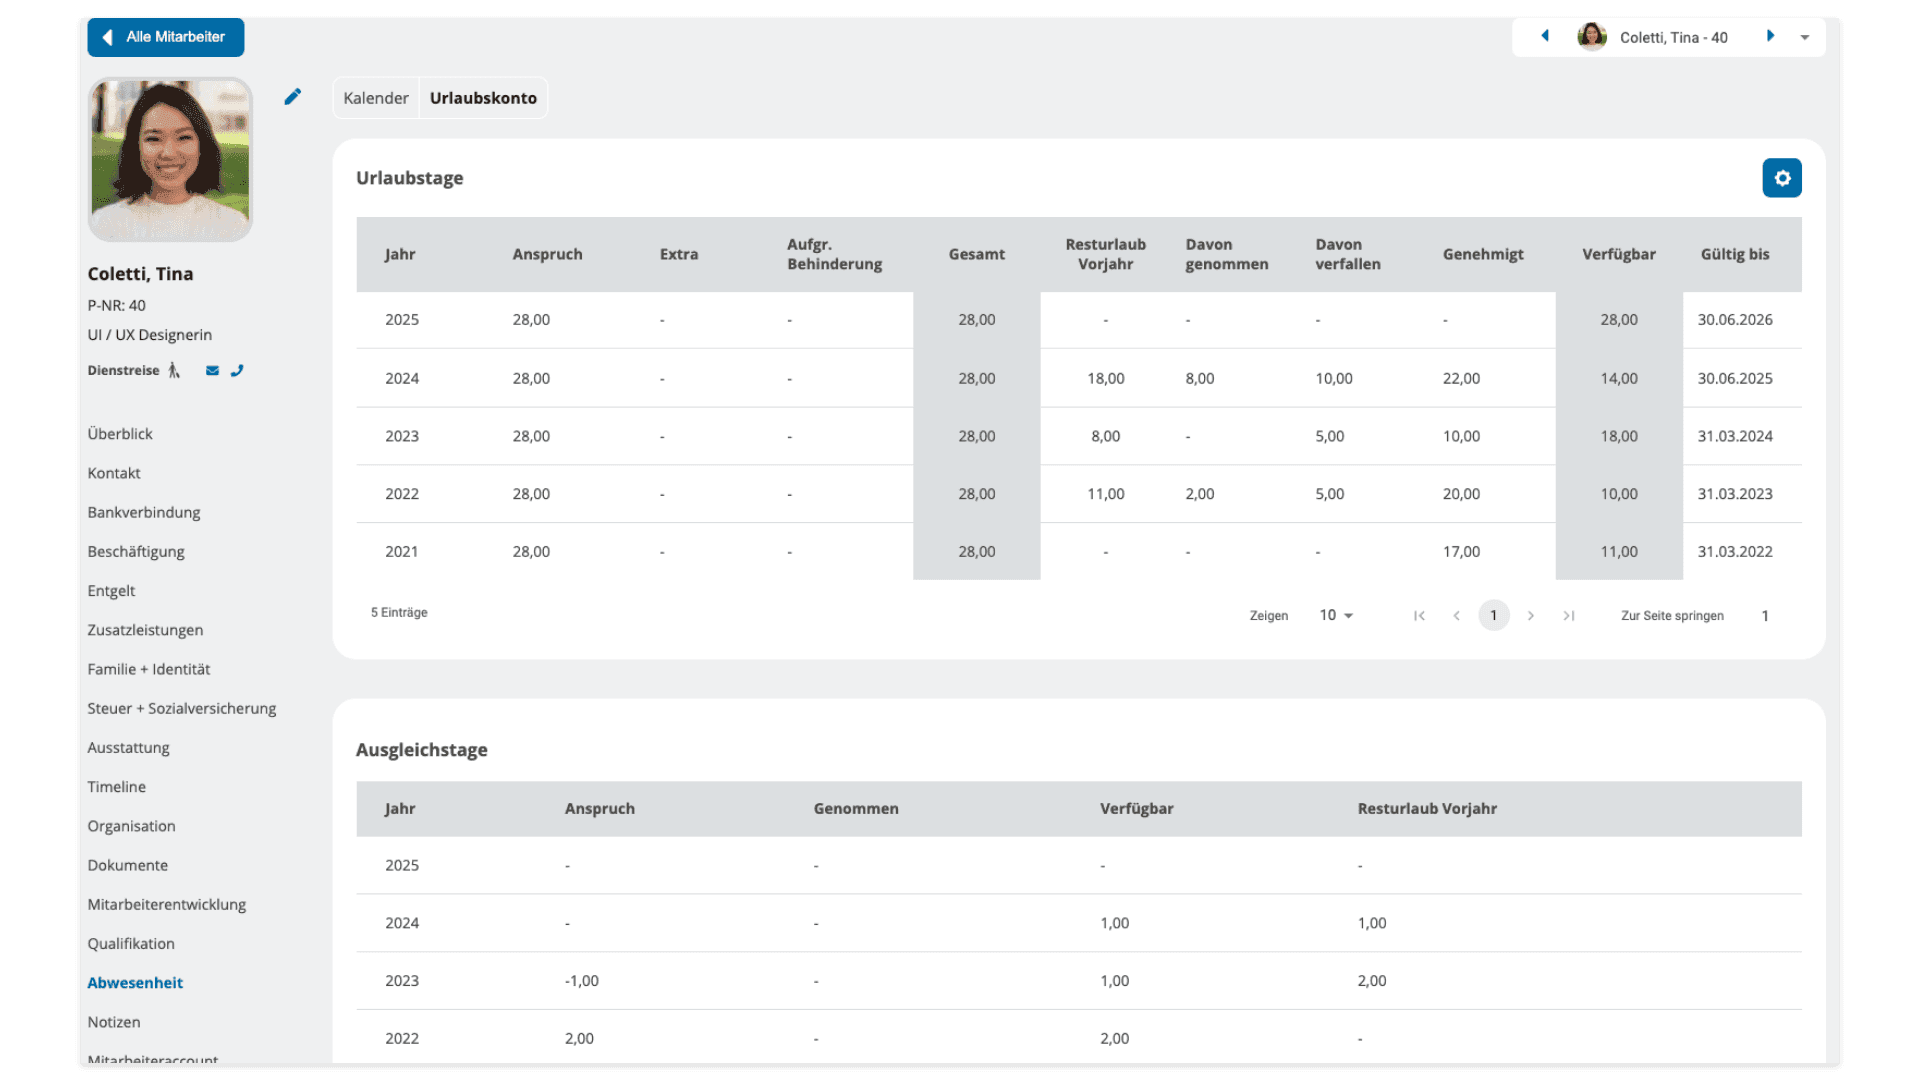This screenshot has height=1080, width=1920.
Task: Open the Beschäftigung sidebar section
Action: (x=136, y=552)
